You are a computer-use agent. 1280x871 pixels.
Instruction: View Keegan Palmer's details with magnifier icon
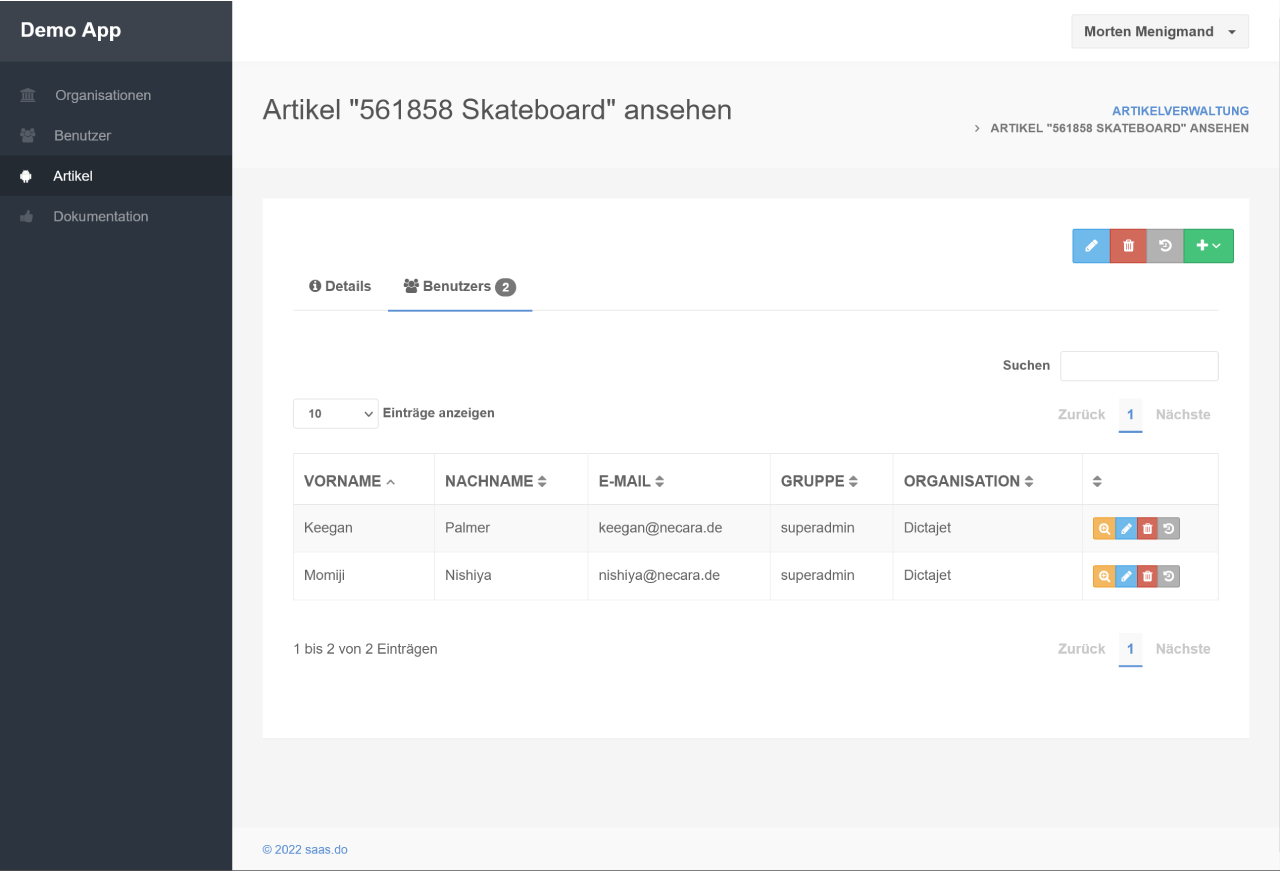(x=1104, y=529)
